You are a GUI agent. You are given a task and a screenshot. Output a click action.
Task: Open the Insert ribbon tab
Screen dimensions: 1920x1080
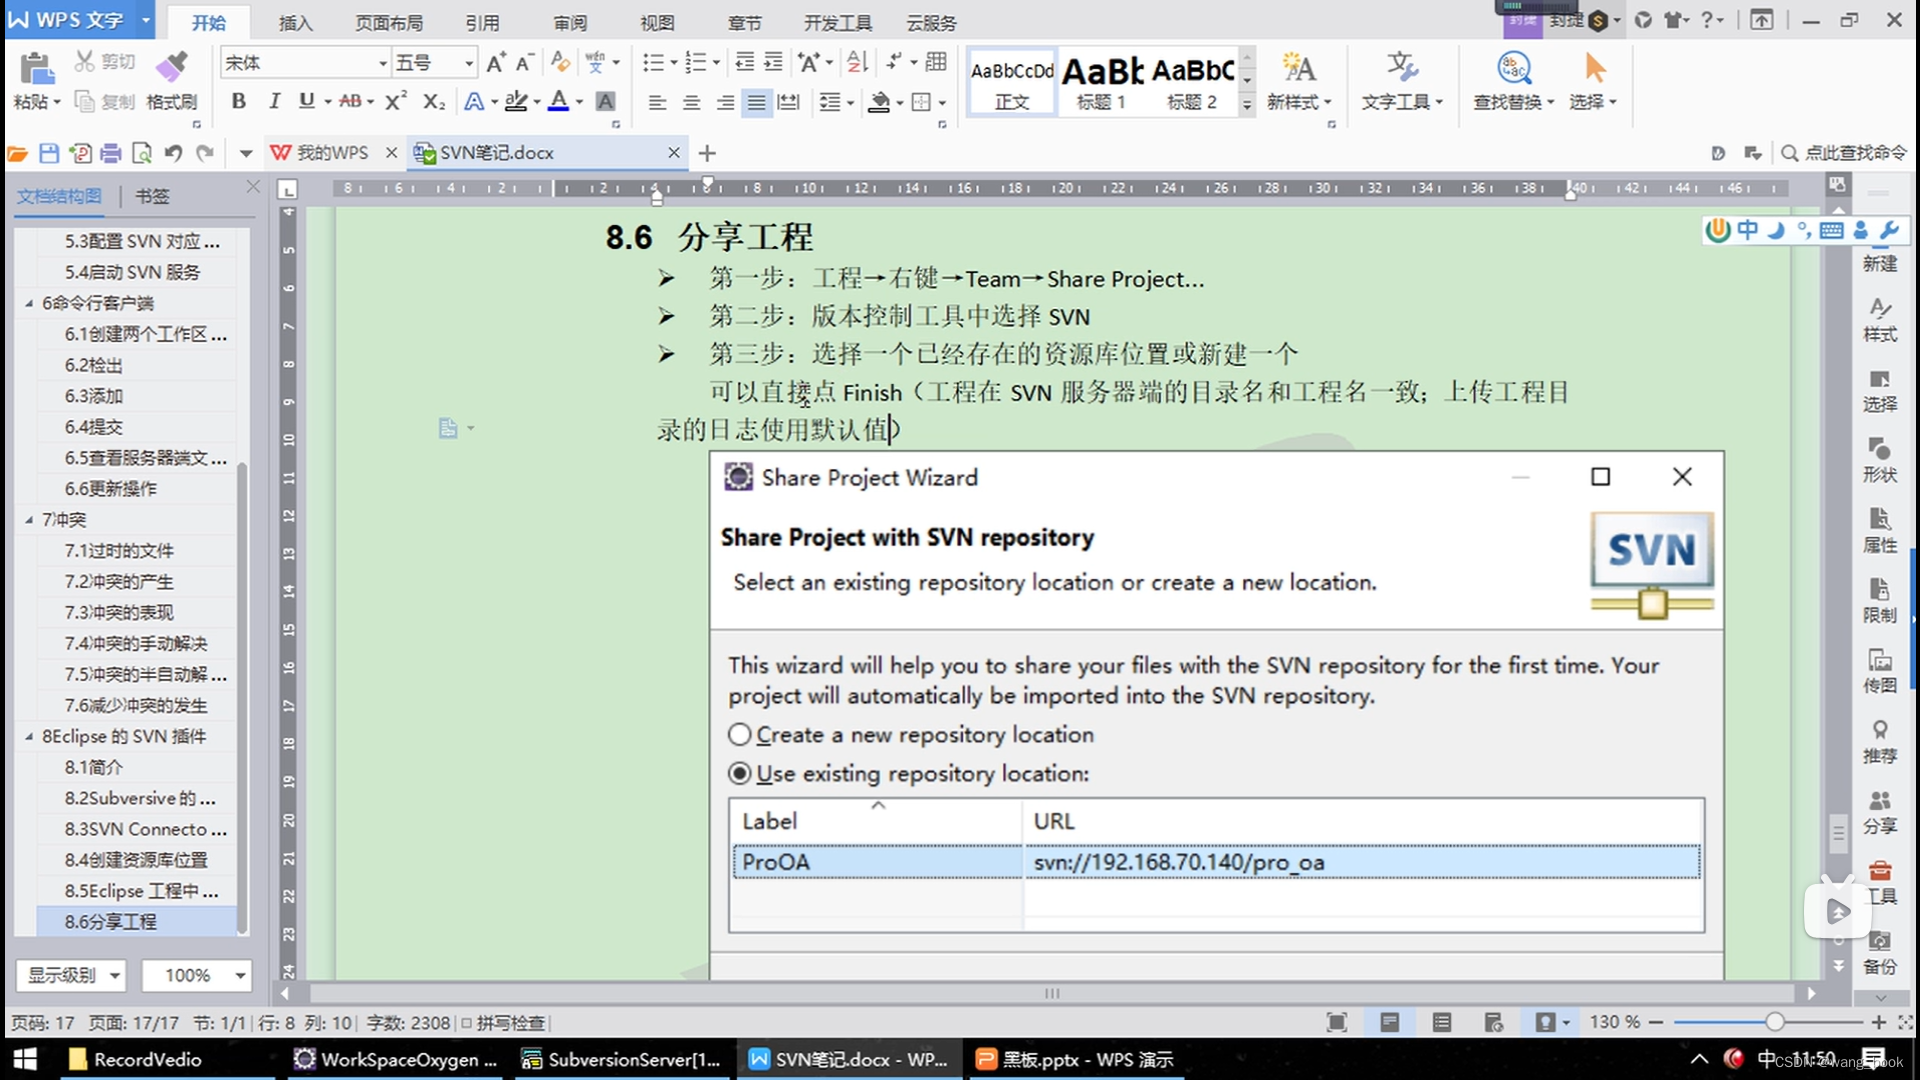click(x=295, y=22)
